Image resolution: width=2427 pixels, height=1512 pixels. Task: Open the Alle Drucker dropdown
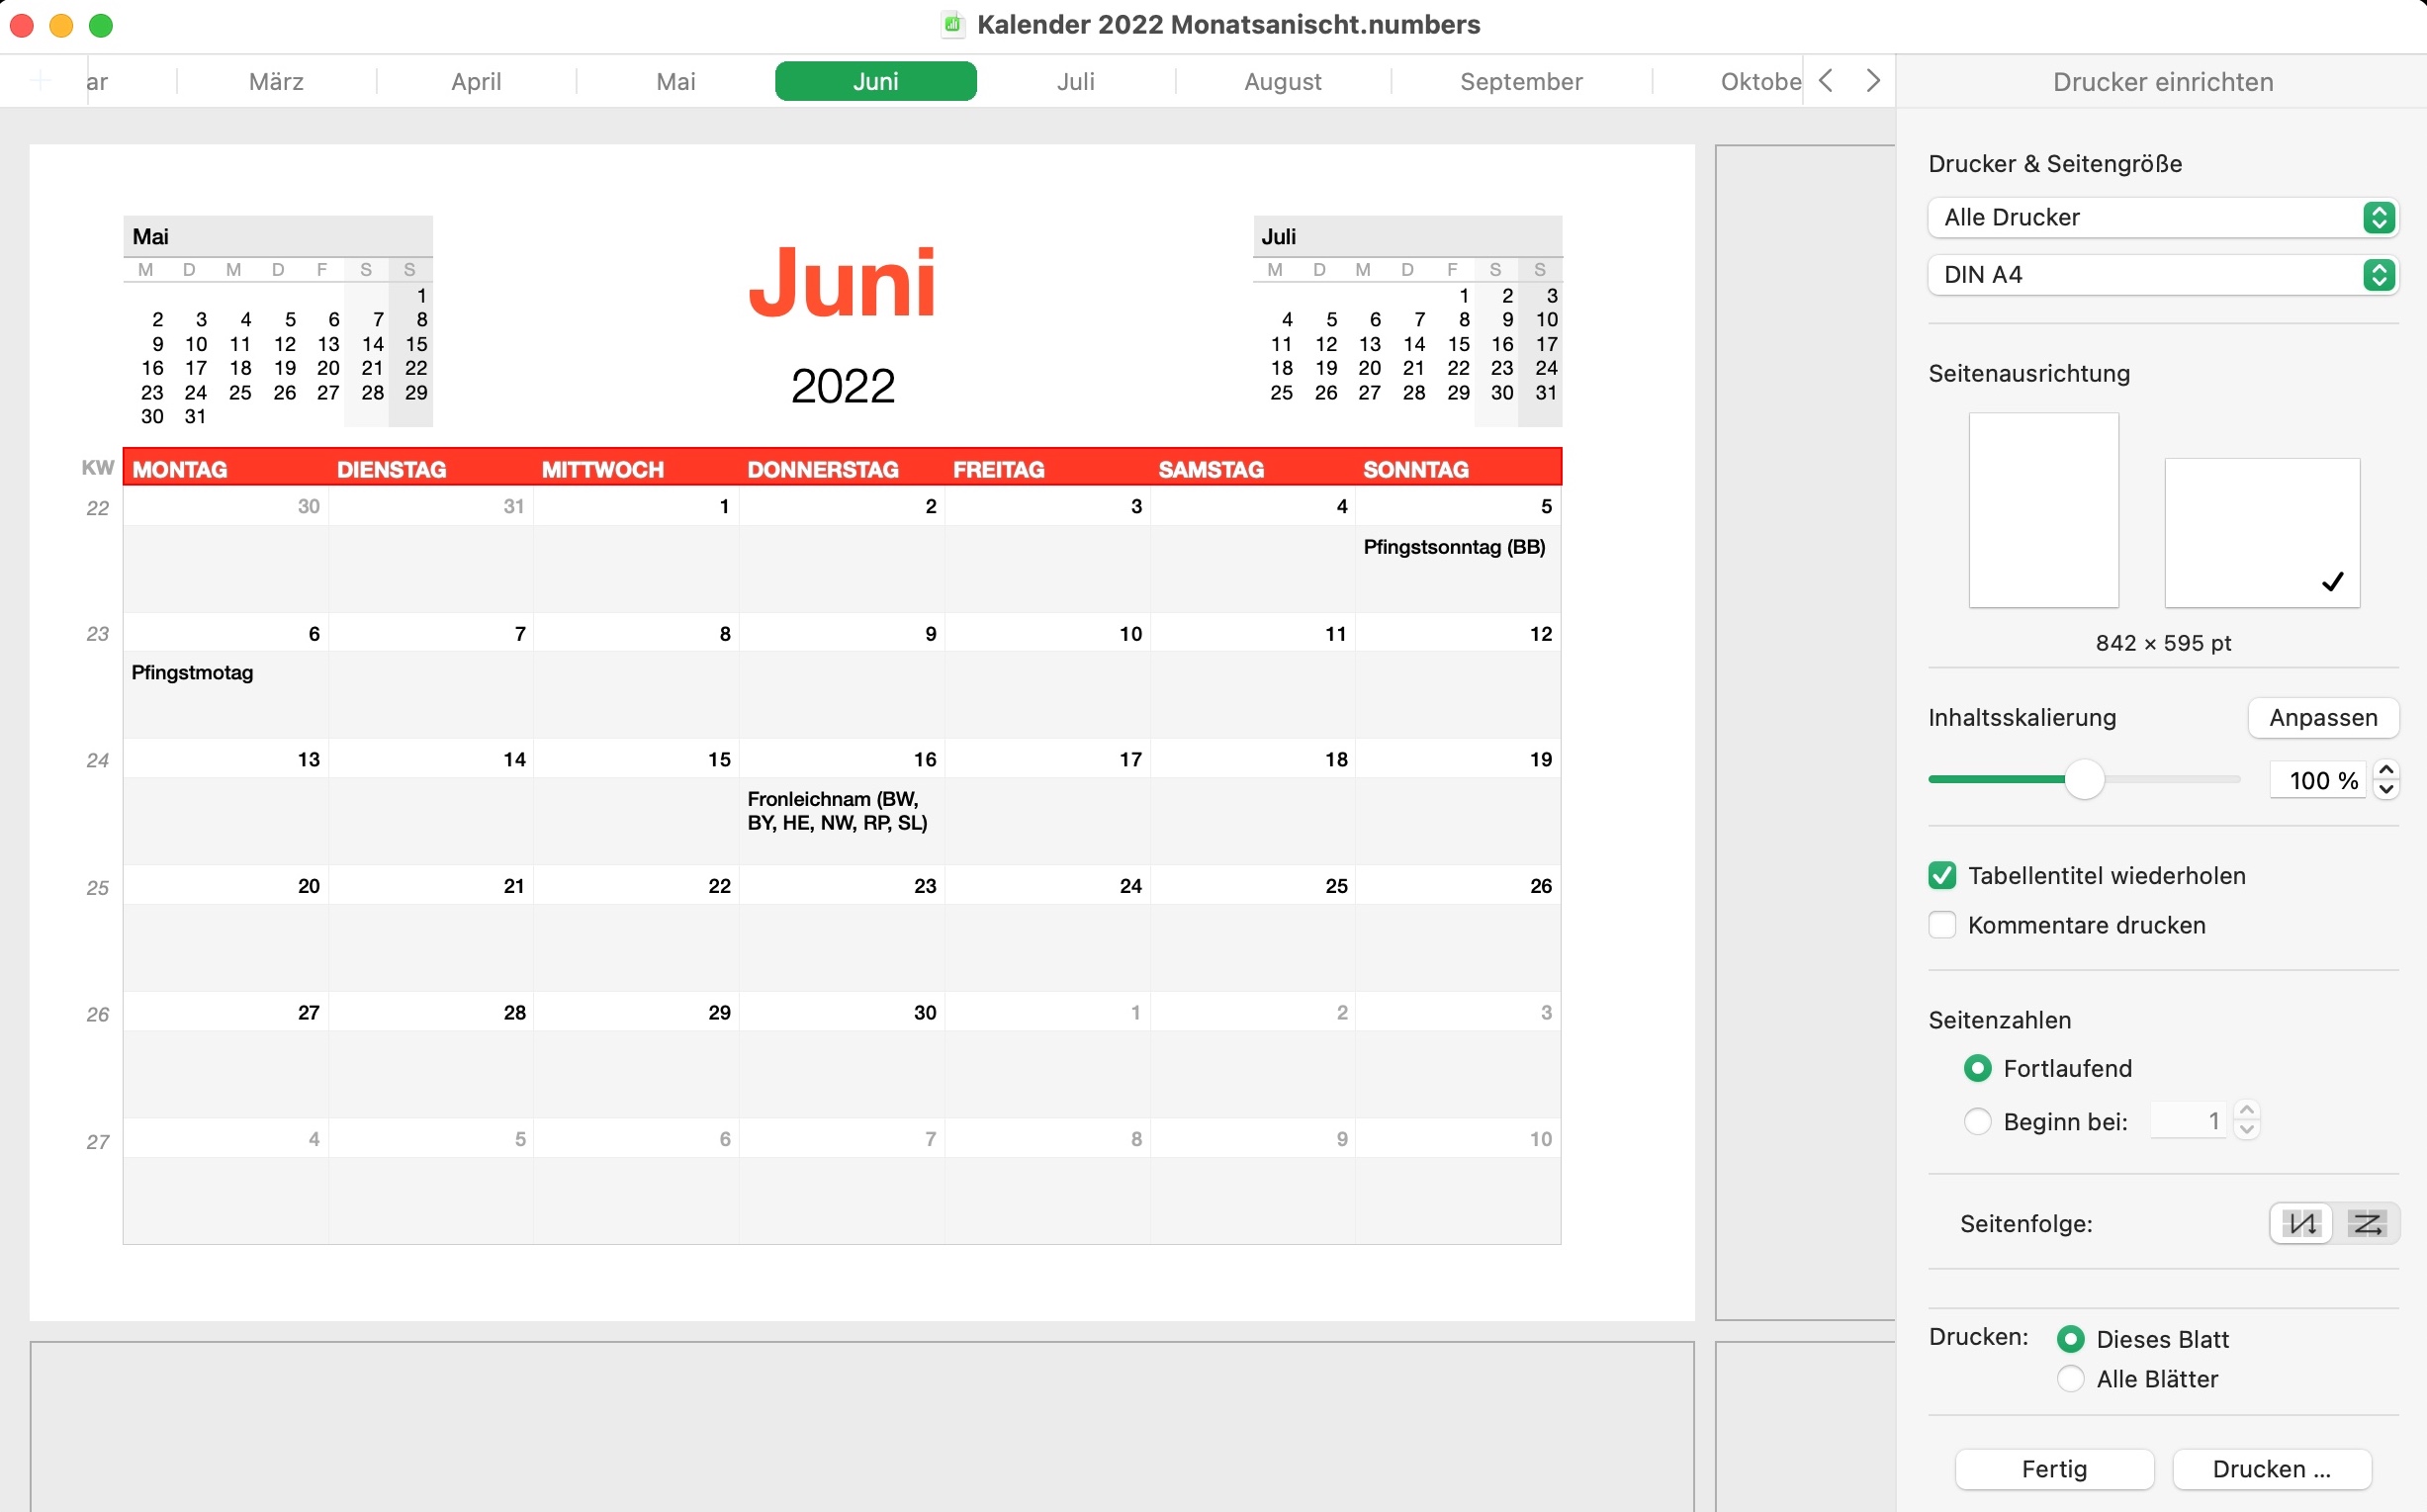click(2161, 217)
